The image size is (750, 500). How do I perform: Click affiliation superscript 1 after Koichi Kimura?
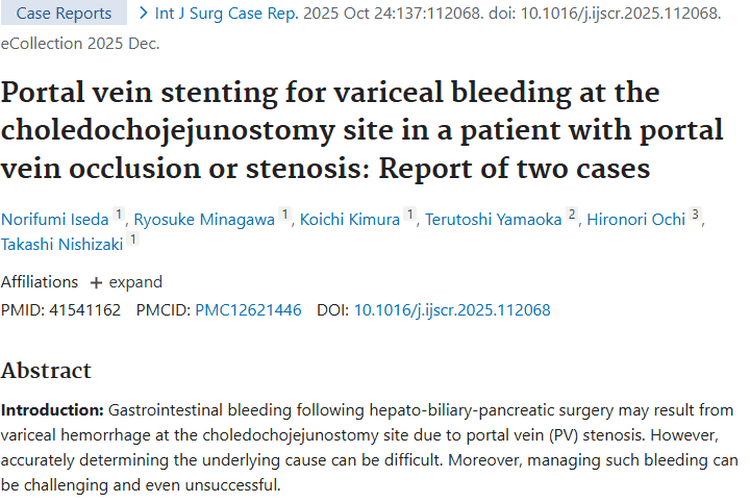[409, 215]
